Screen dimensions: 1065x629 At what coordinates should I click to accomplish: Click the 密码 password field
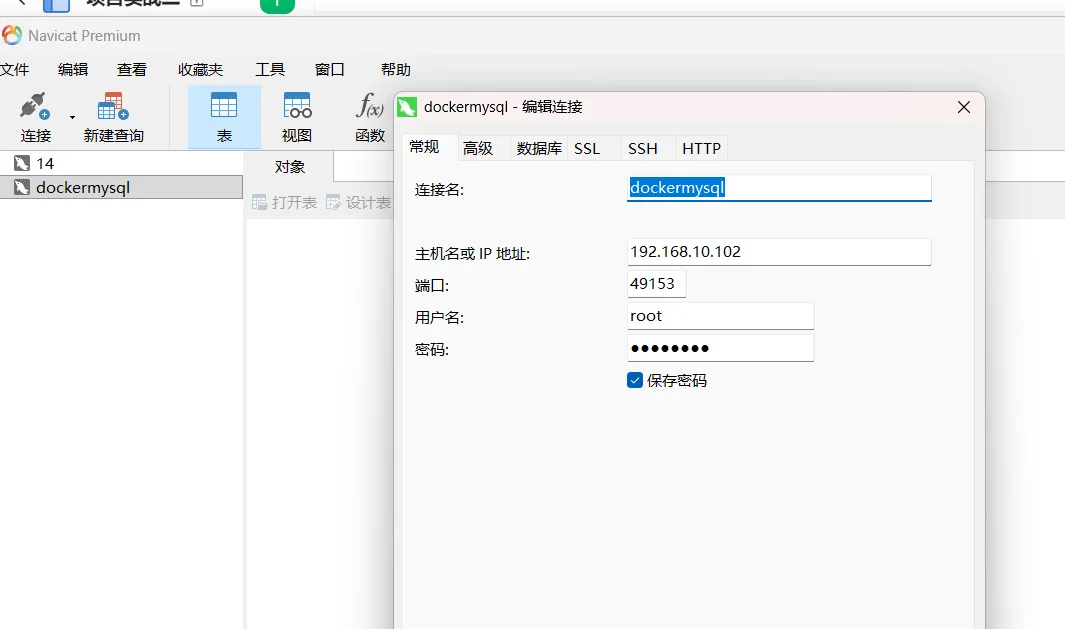coord(720,348)
